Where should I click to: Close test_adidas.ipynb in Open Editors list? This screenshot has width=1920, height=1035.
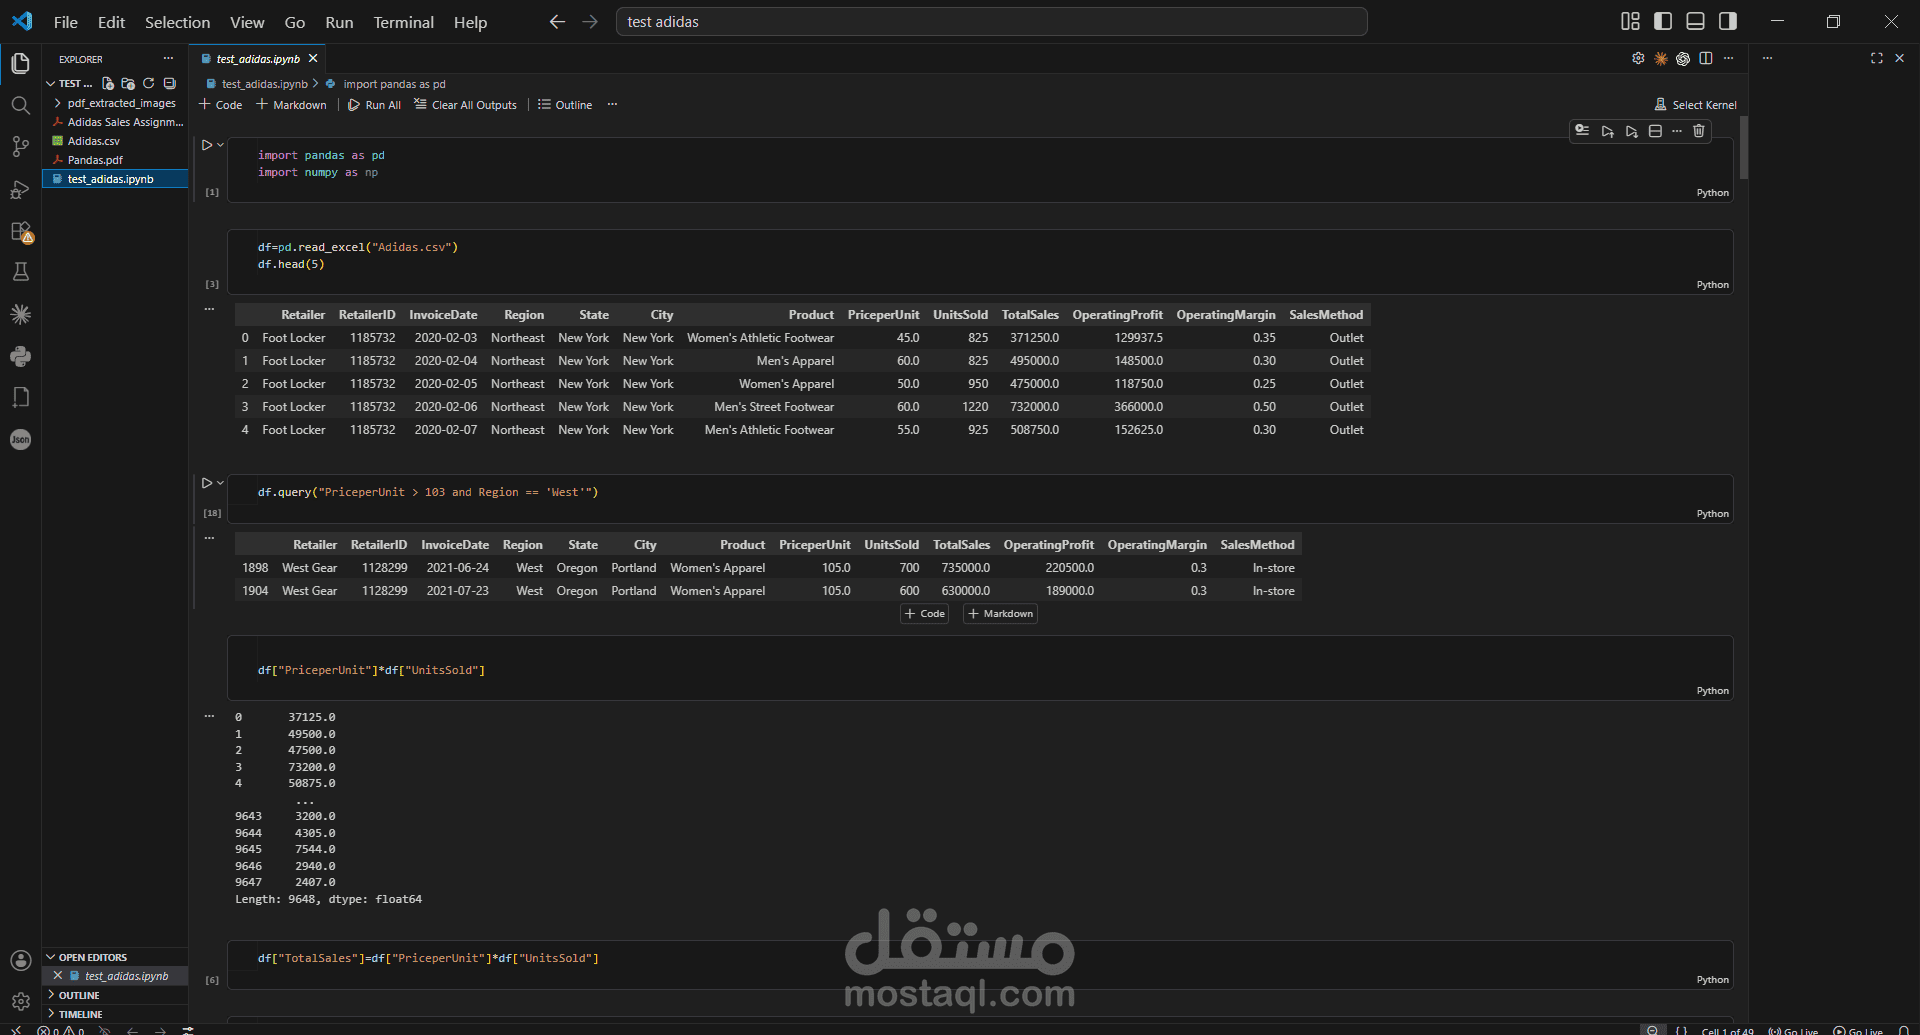(x=57, y=976)
